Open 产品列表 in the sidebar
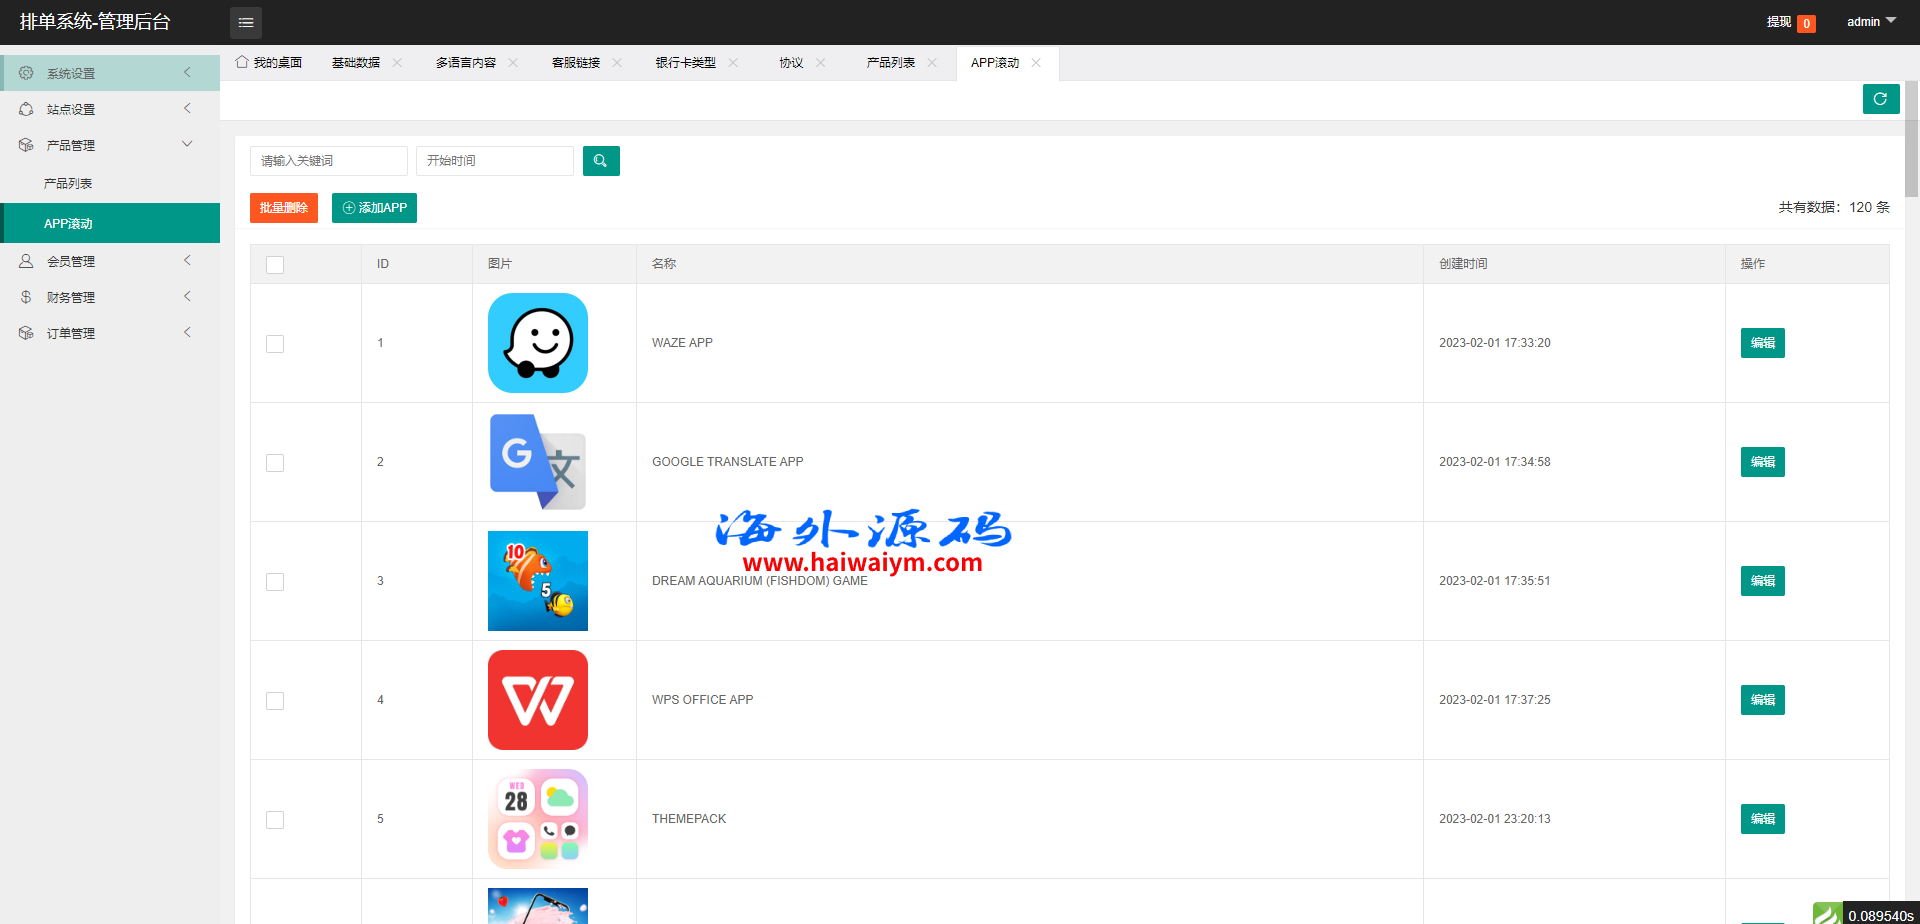Viewport: 1920px width, 924px height. [68, 184]
